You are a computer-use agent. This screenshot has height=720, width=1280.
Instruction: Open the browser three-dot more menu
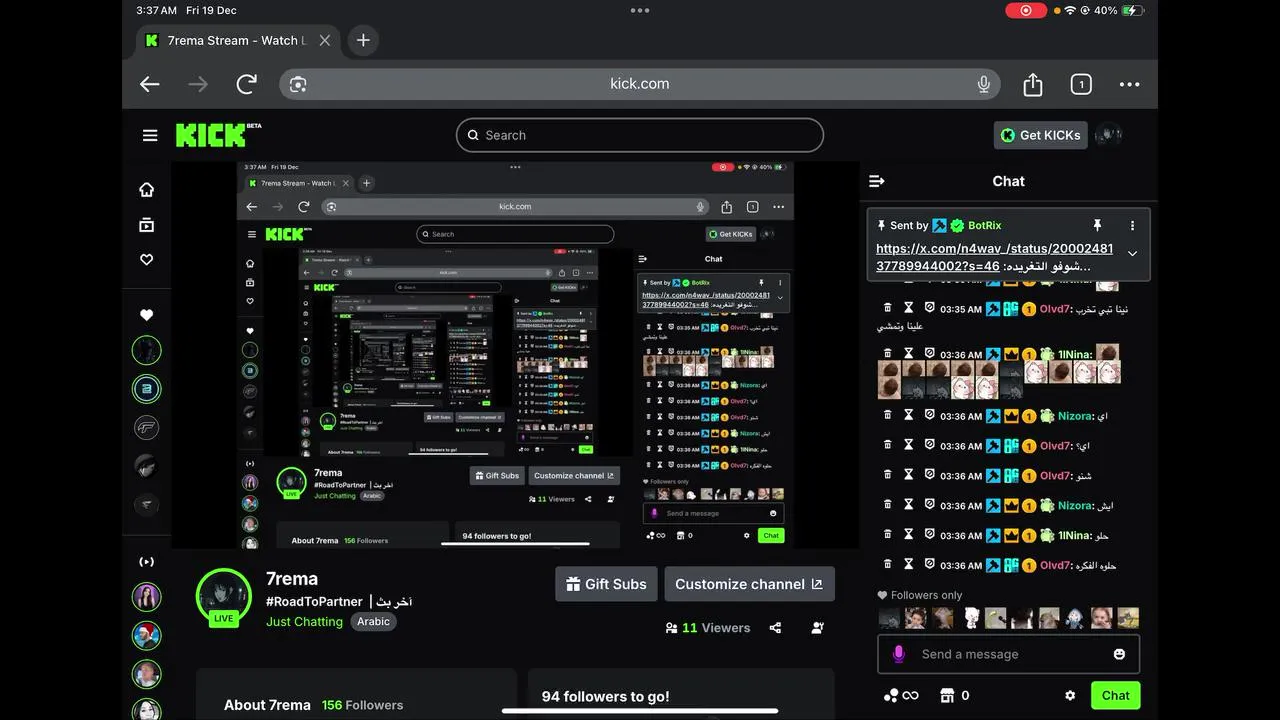(x=1129, y=84)
